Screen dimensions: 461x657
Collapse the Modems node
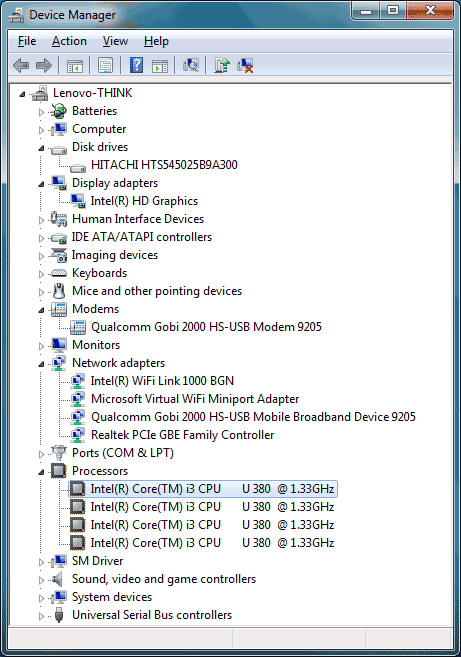(41, 310)
